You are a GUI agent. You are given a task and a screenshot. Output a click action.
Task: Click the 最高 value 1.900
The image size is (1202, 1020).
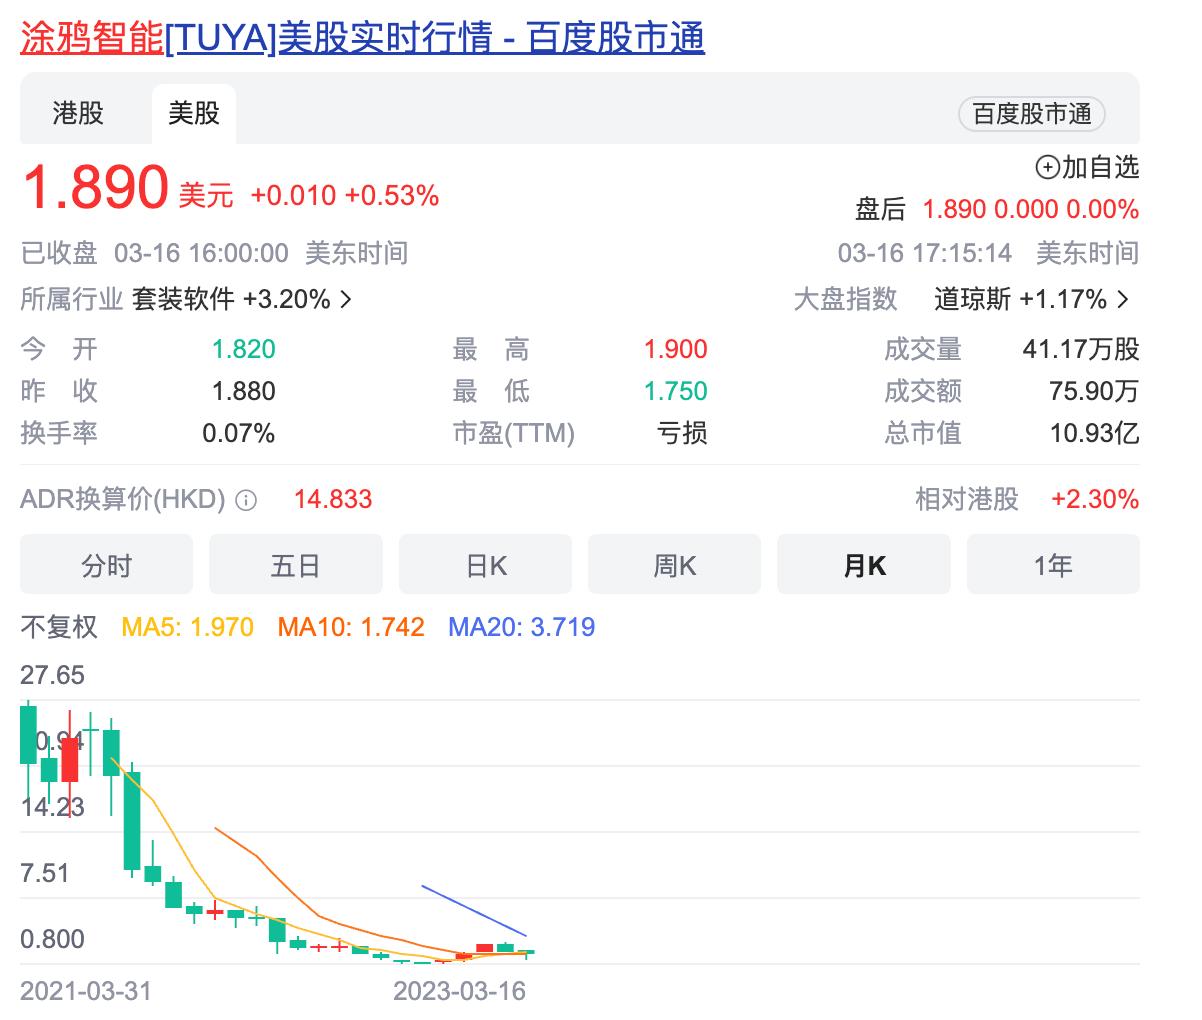pos(675,349)
